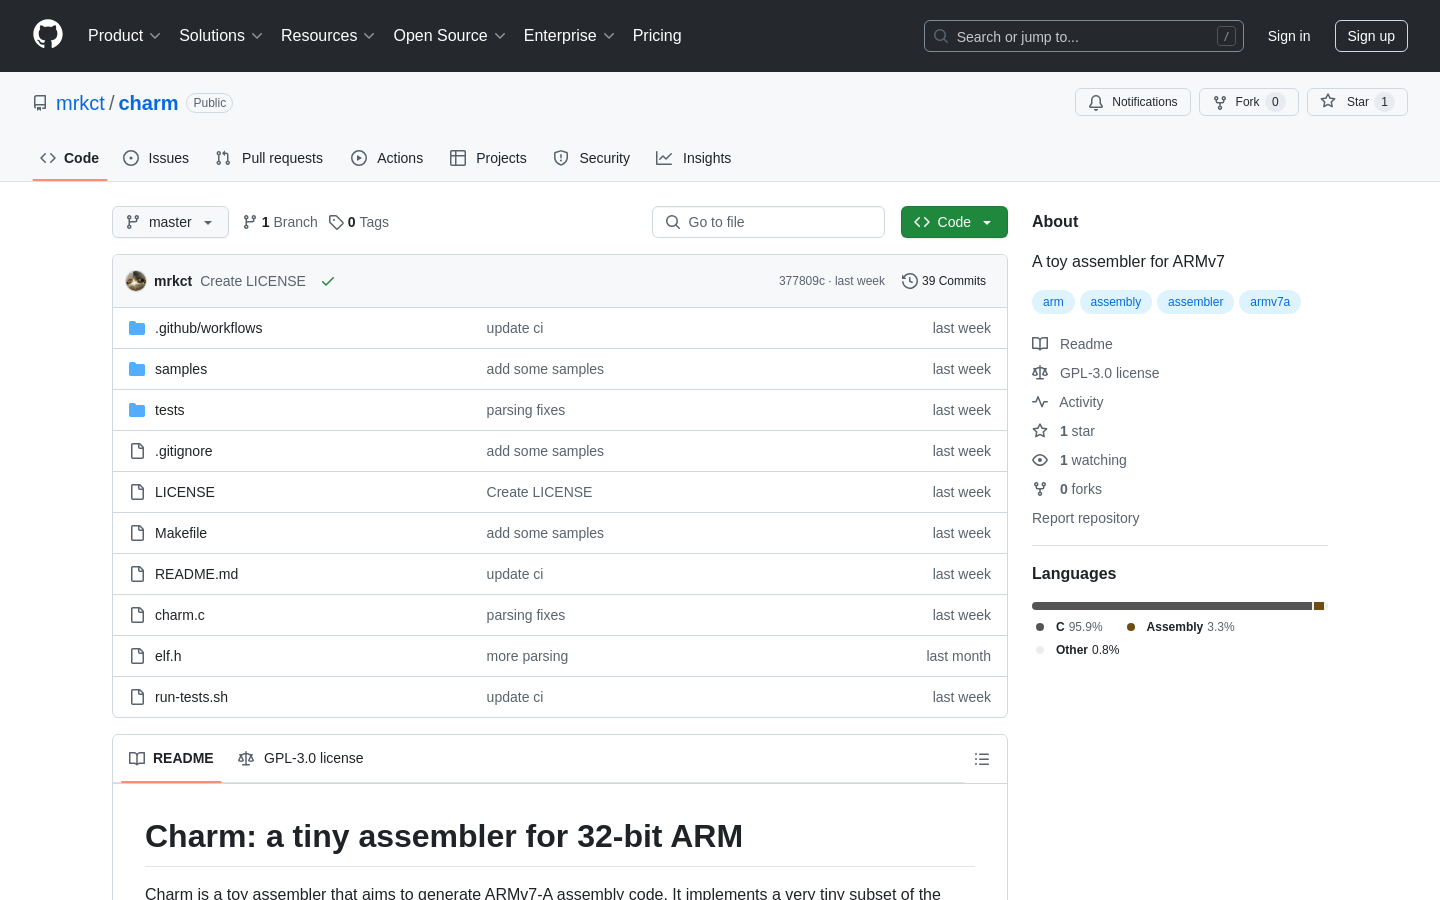1440x900 pixels.
Task: Click the star icon in the Star button
Action: [x=1328, y=101]
